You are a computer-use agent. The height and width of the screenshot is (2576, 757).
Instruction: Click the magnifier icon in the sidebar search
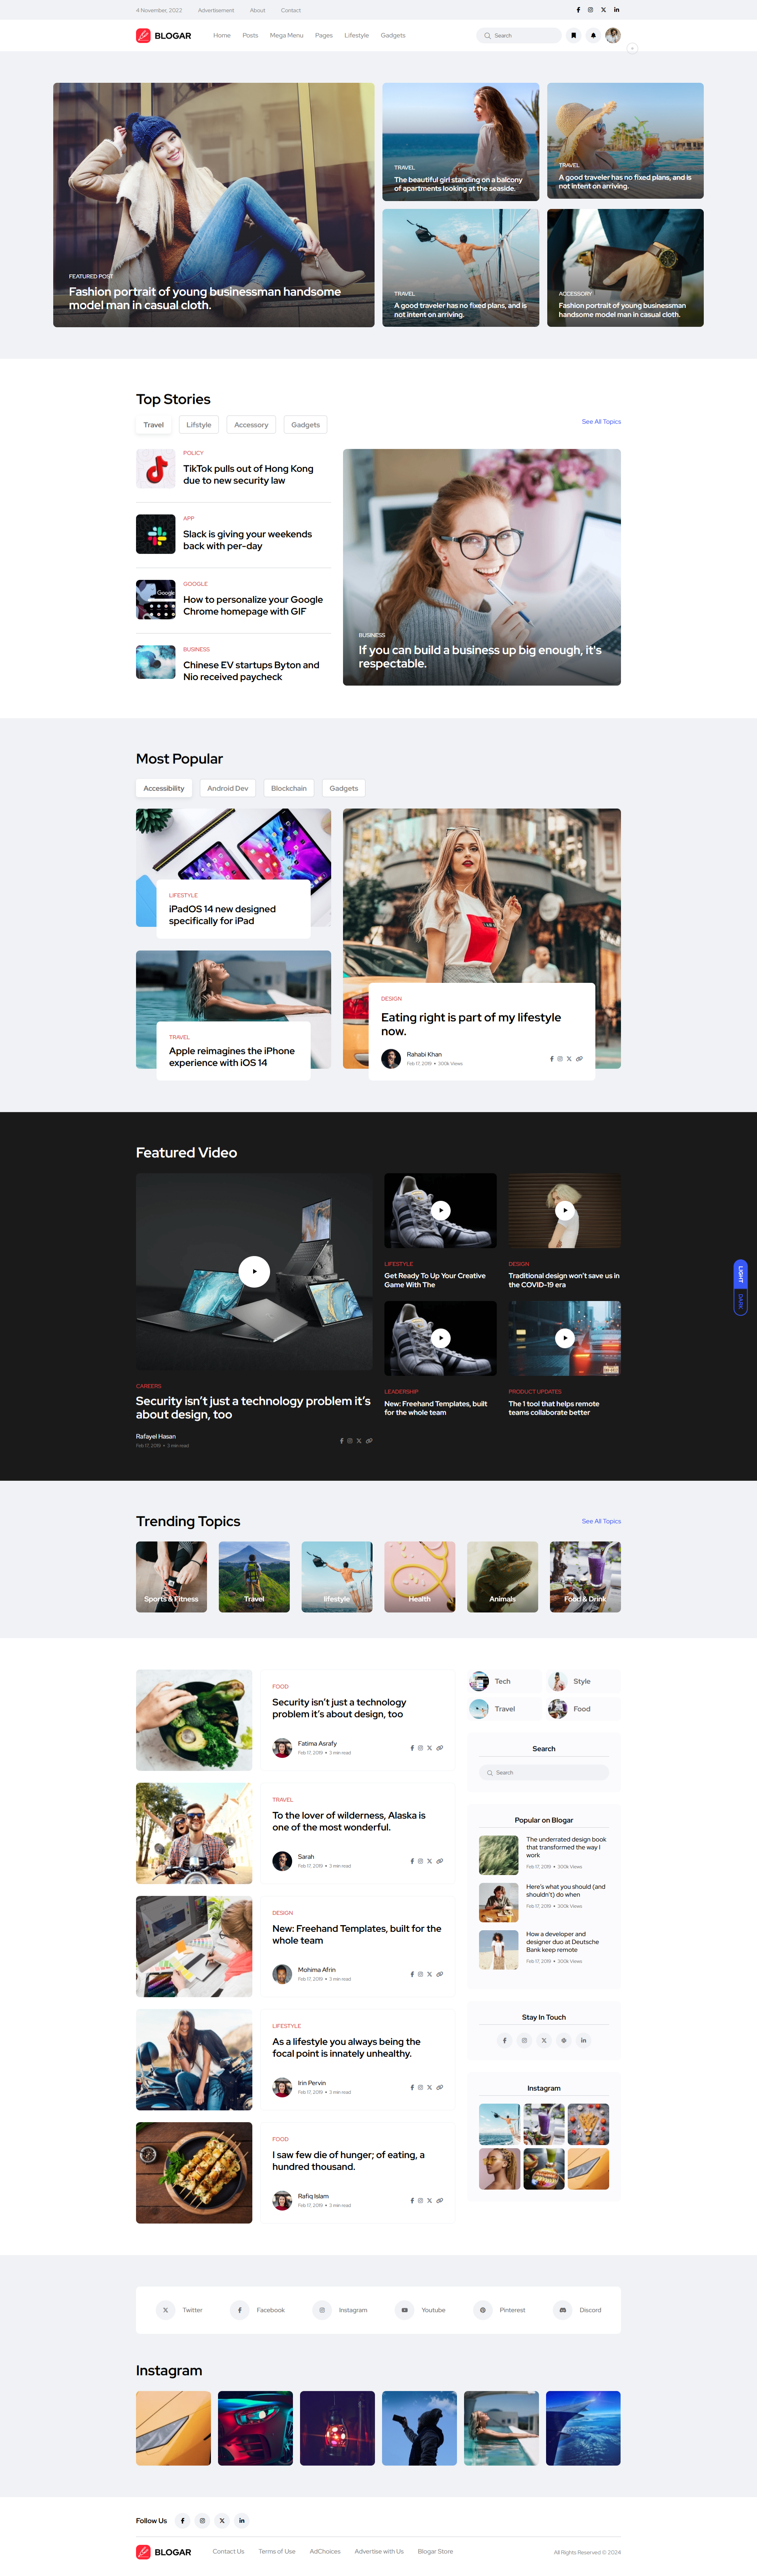coord(491,1772)
